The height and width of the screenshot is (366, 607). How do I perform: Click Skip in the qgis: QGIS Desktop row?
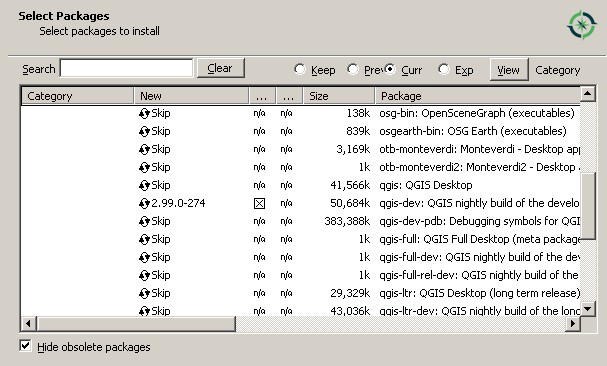point(161,186)
